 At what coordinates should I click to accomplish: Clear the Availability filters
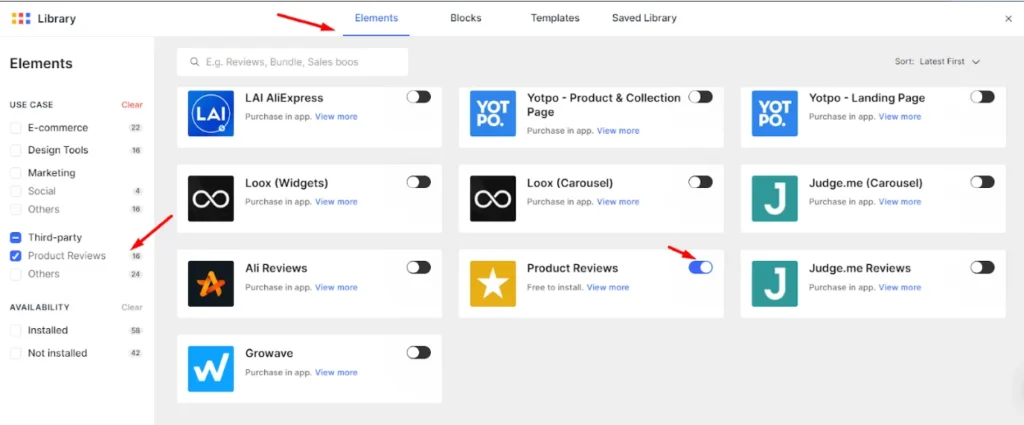[132, 307]
